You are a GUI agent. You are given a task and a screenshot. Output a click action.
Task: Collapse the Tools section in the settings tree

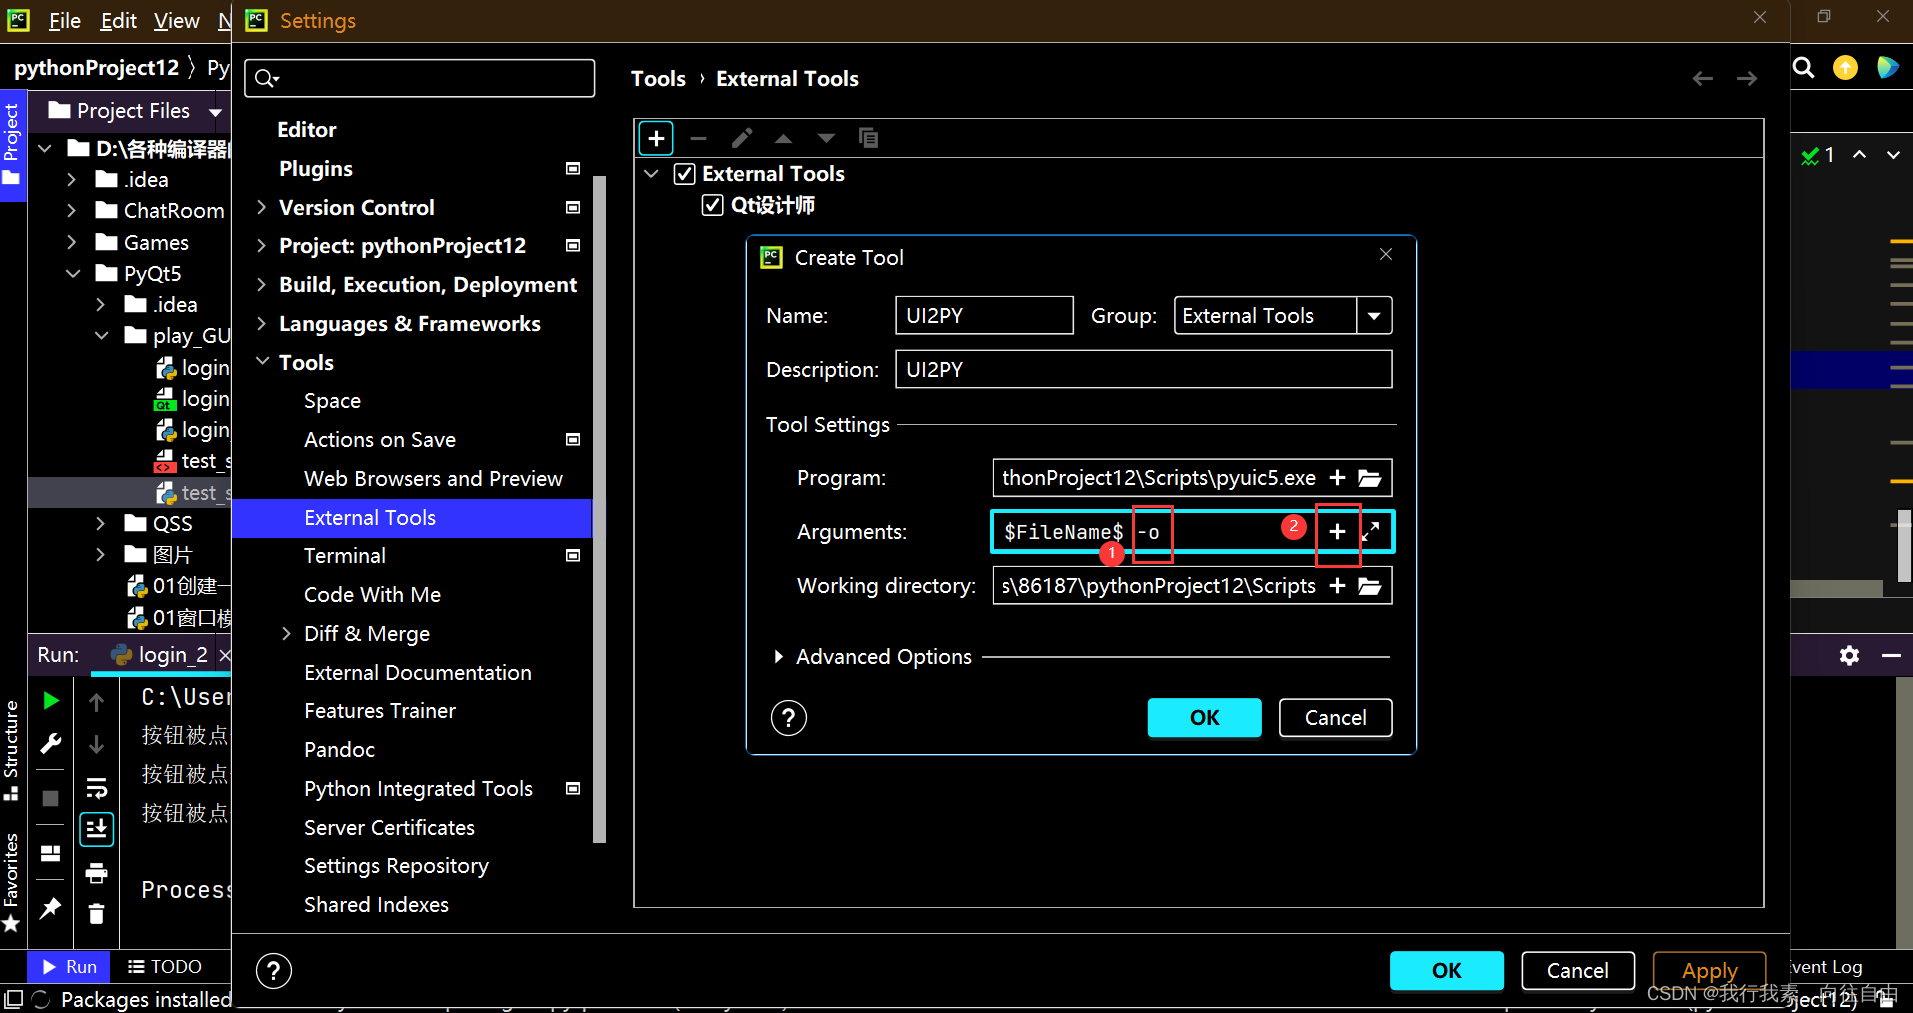tap(262, 361)
